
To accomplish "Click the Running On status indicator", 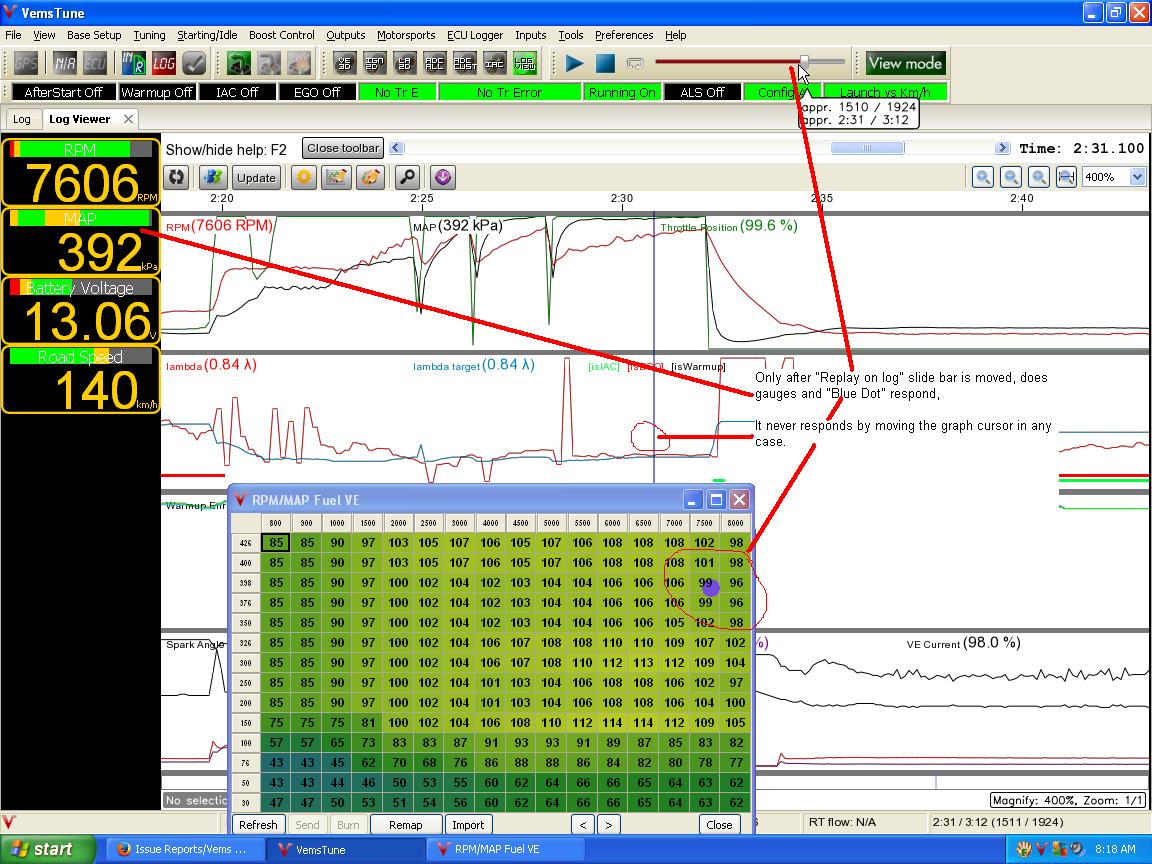I will pyautogui.click(x=622, y=92).
